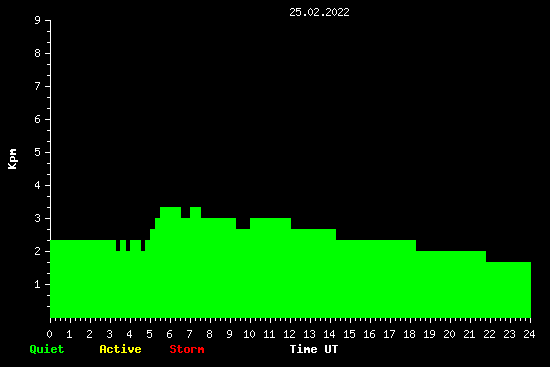Click the green bar peak after hour 7
The height and width of the screenshot is (367, 550).
(195, 213)
